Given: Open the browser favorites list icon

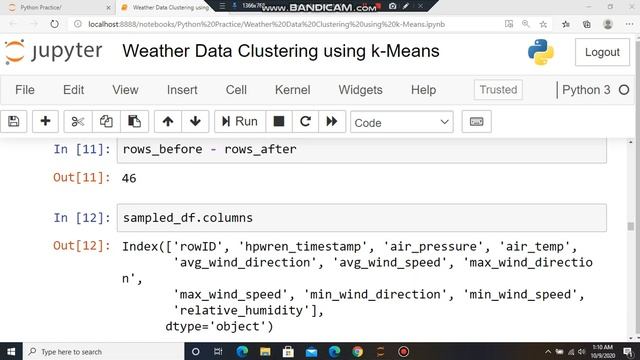Looking at the screenshot, I should (x=566, y=24).
